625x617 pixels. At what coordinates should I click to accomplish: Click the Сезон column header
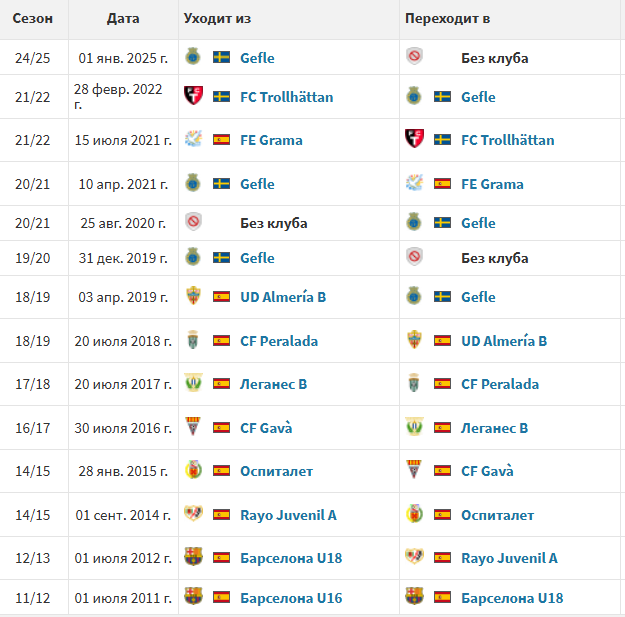coord(33,18)
